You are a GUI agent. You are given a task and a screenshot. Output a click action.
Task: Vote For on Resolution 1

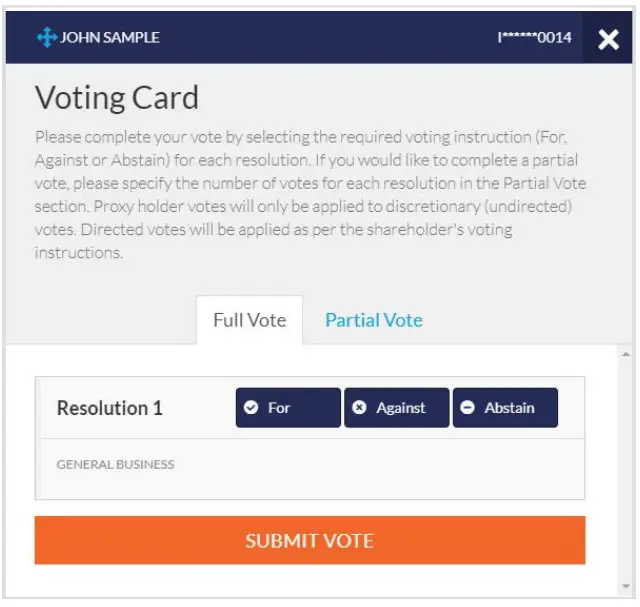[288, 408]
